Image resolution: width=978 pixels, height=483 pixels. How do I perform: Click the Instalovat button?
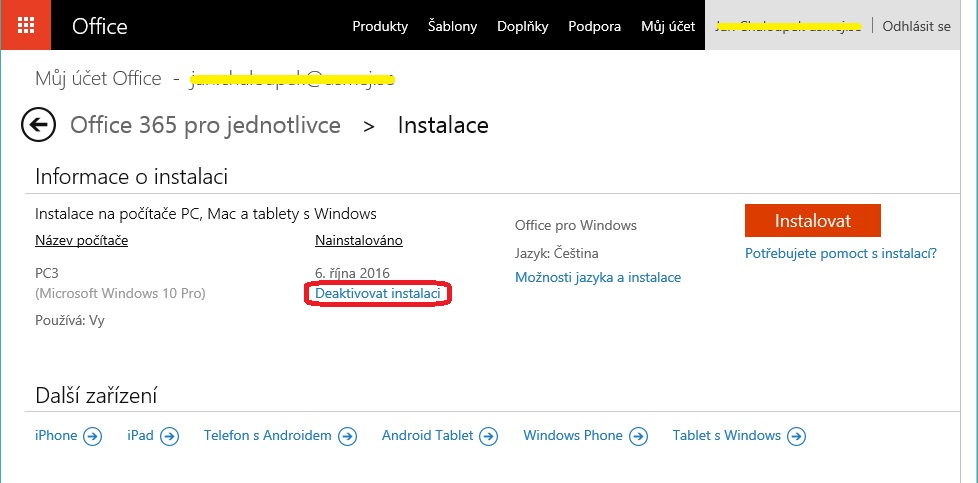coord(813,220)
